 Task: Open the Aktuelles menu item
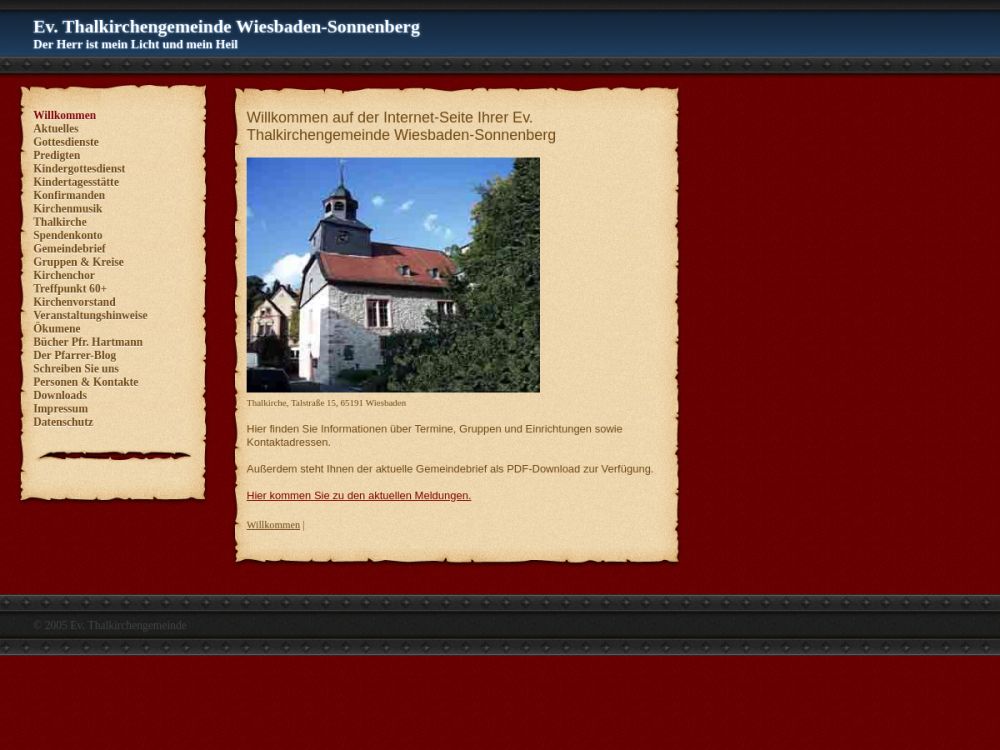click(56, 129)
